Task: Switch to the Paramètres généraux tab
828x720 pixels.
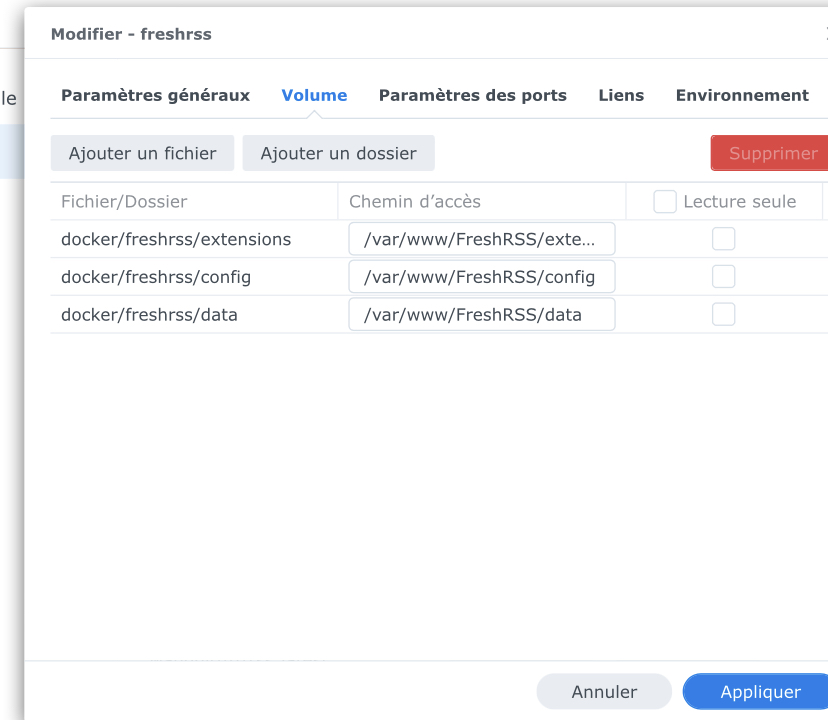Action: (x=155, y=96)
